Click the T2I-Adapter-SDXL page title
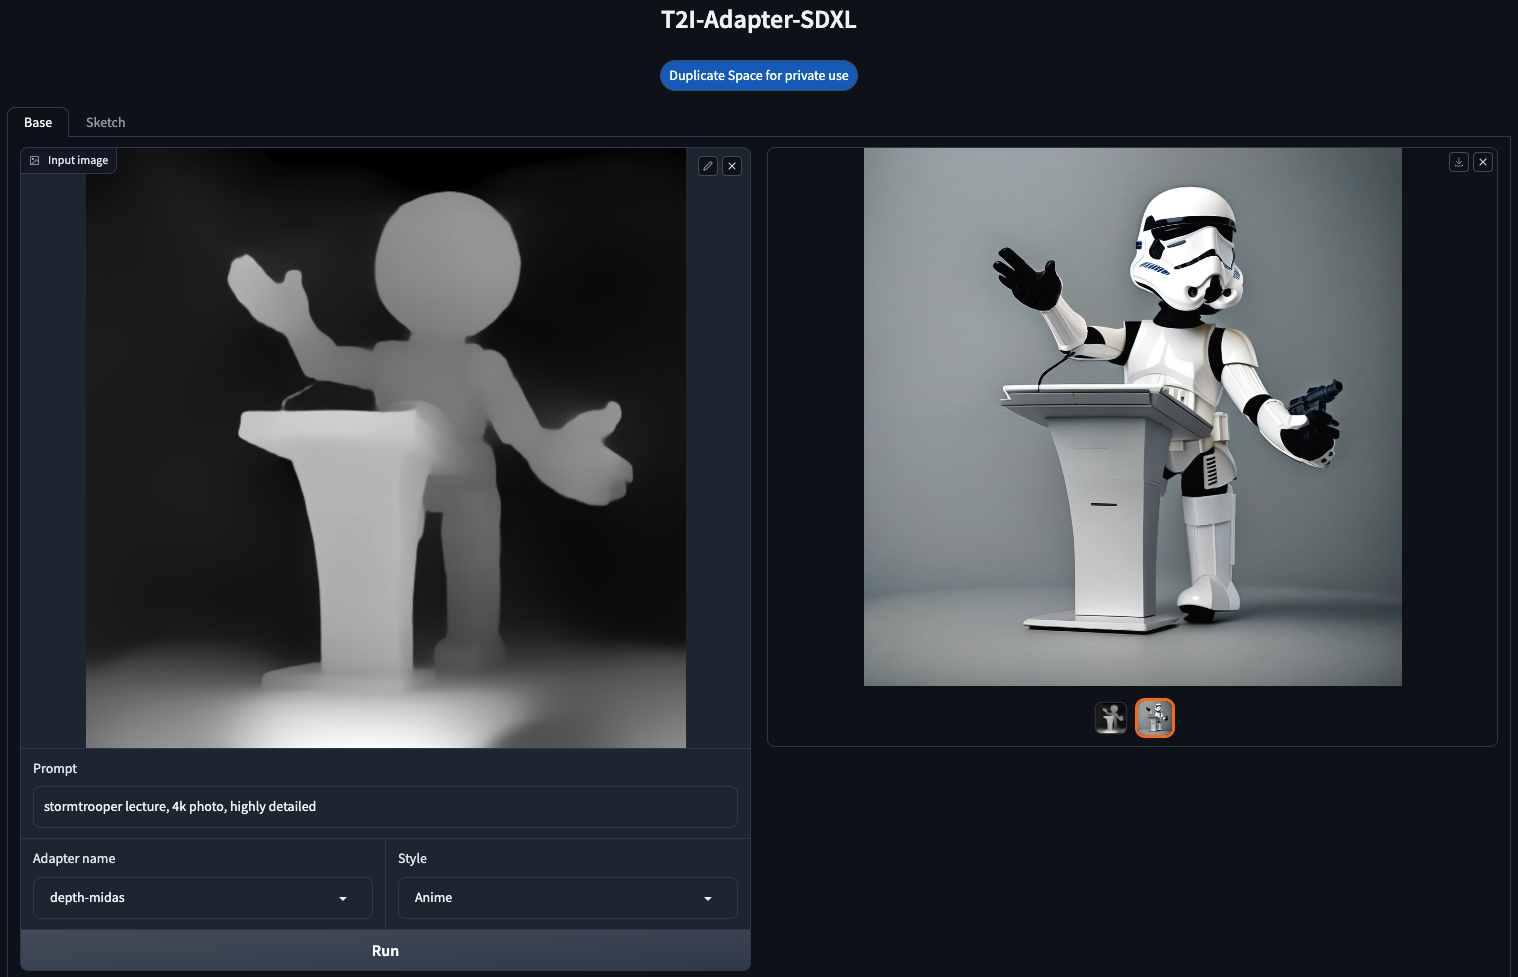Screen dimensions: 1518x977 (x=759, y=20)
